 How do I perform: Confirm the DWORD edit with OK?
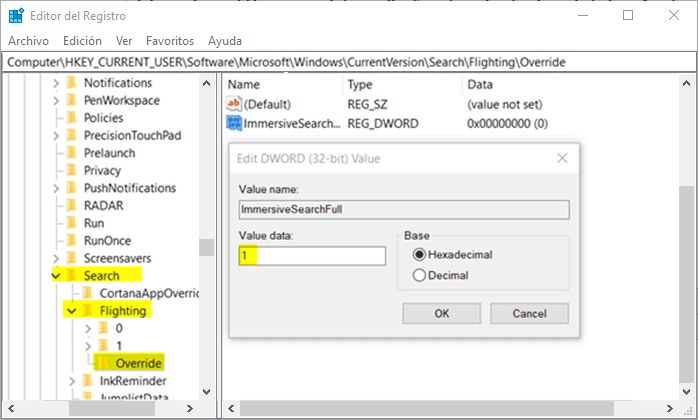click(442, 314)
